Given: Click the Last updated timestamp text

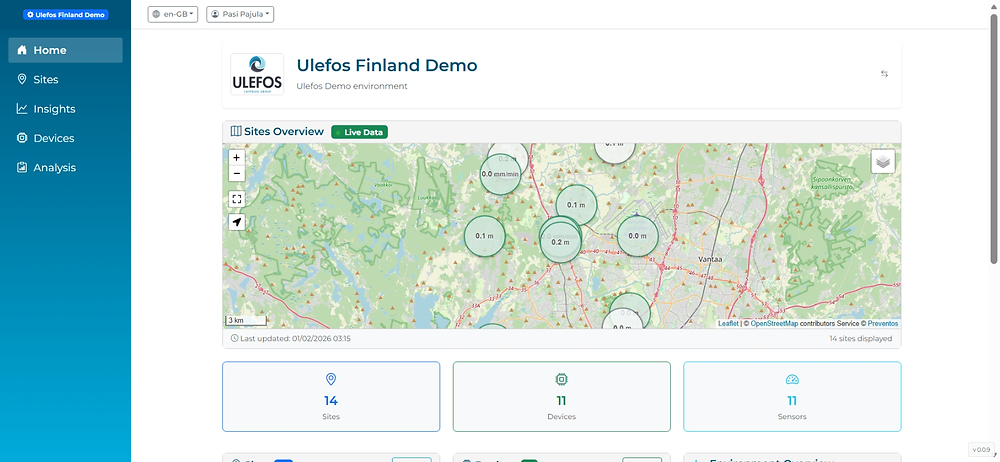Looking at the screenshot, I should coord(290,339).
